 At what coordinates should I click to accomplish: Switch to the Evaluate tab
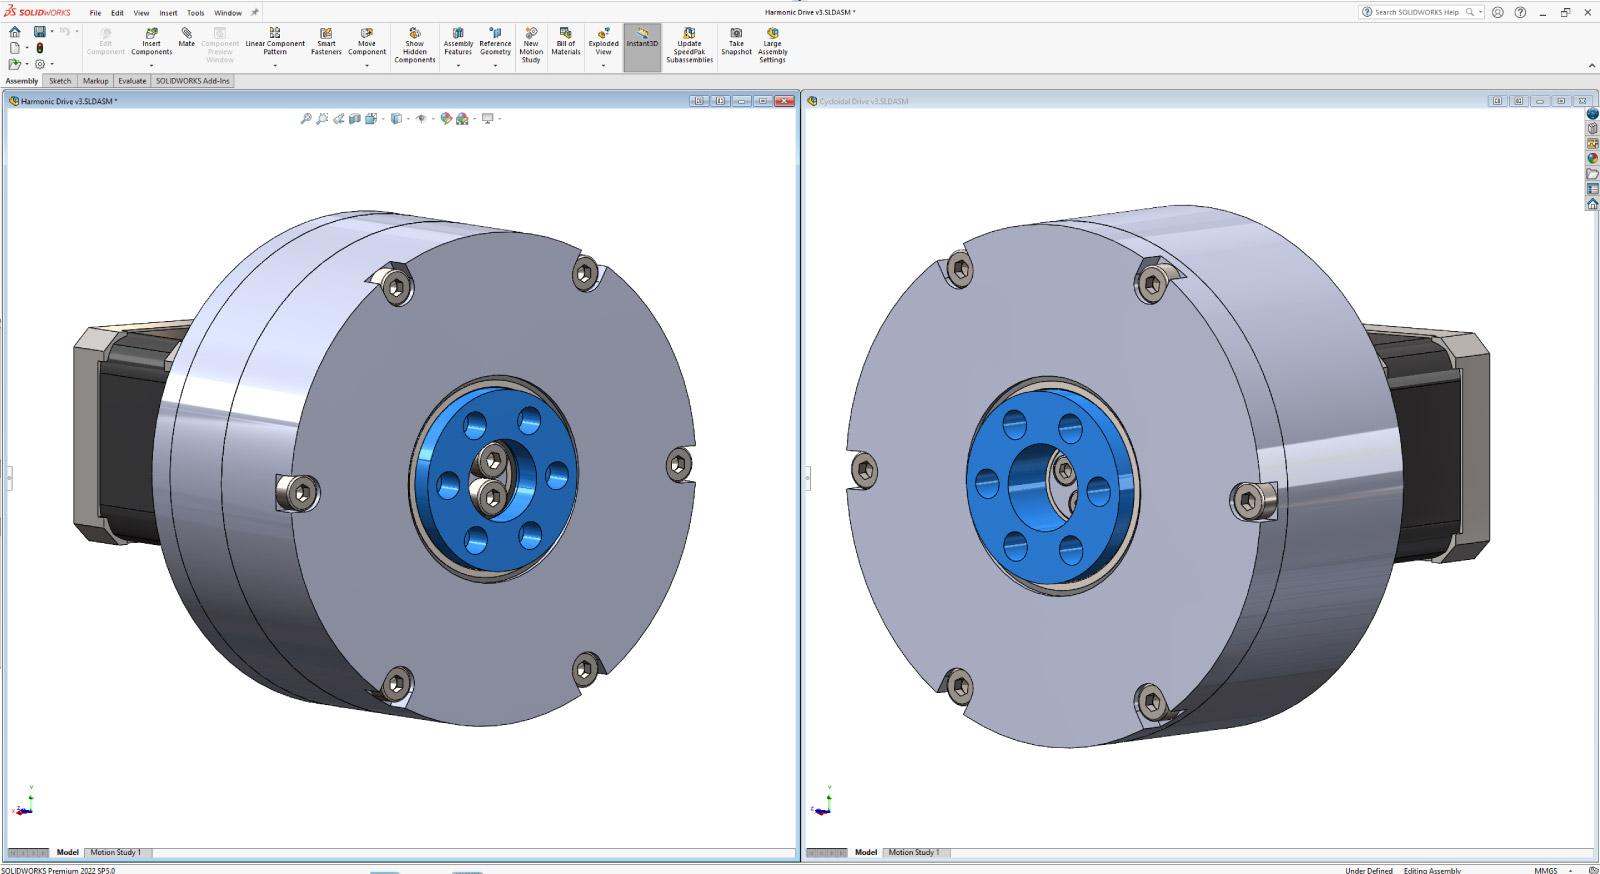tap(132, 81)
